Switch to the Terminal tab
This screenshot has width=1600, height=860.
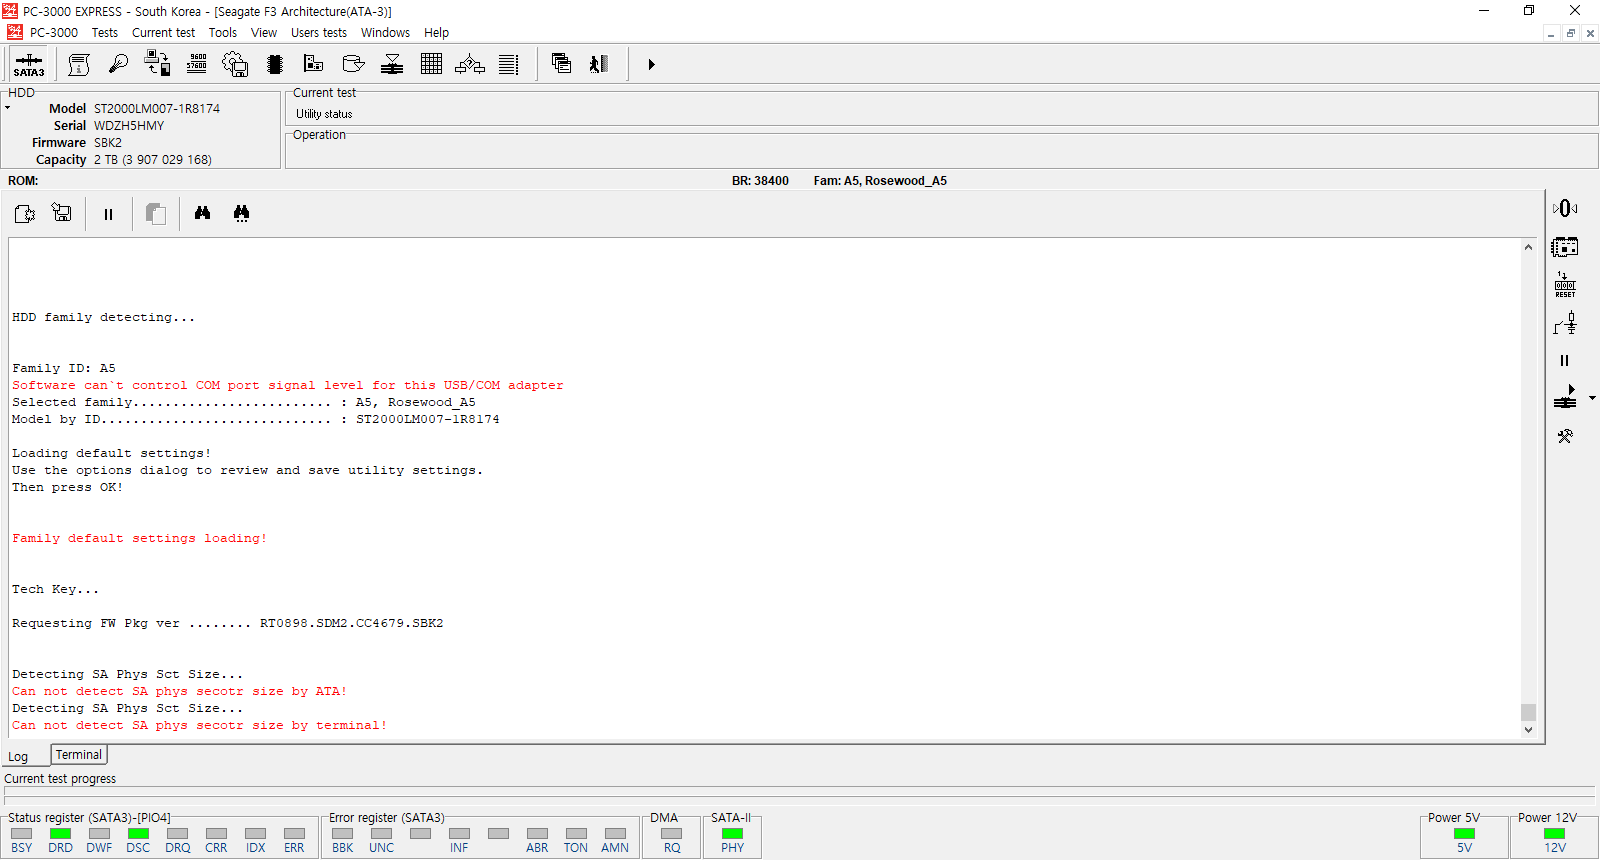click(x=79, y=755)
